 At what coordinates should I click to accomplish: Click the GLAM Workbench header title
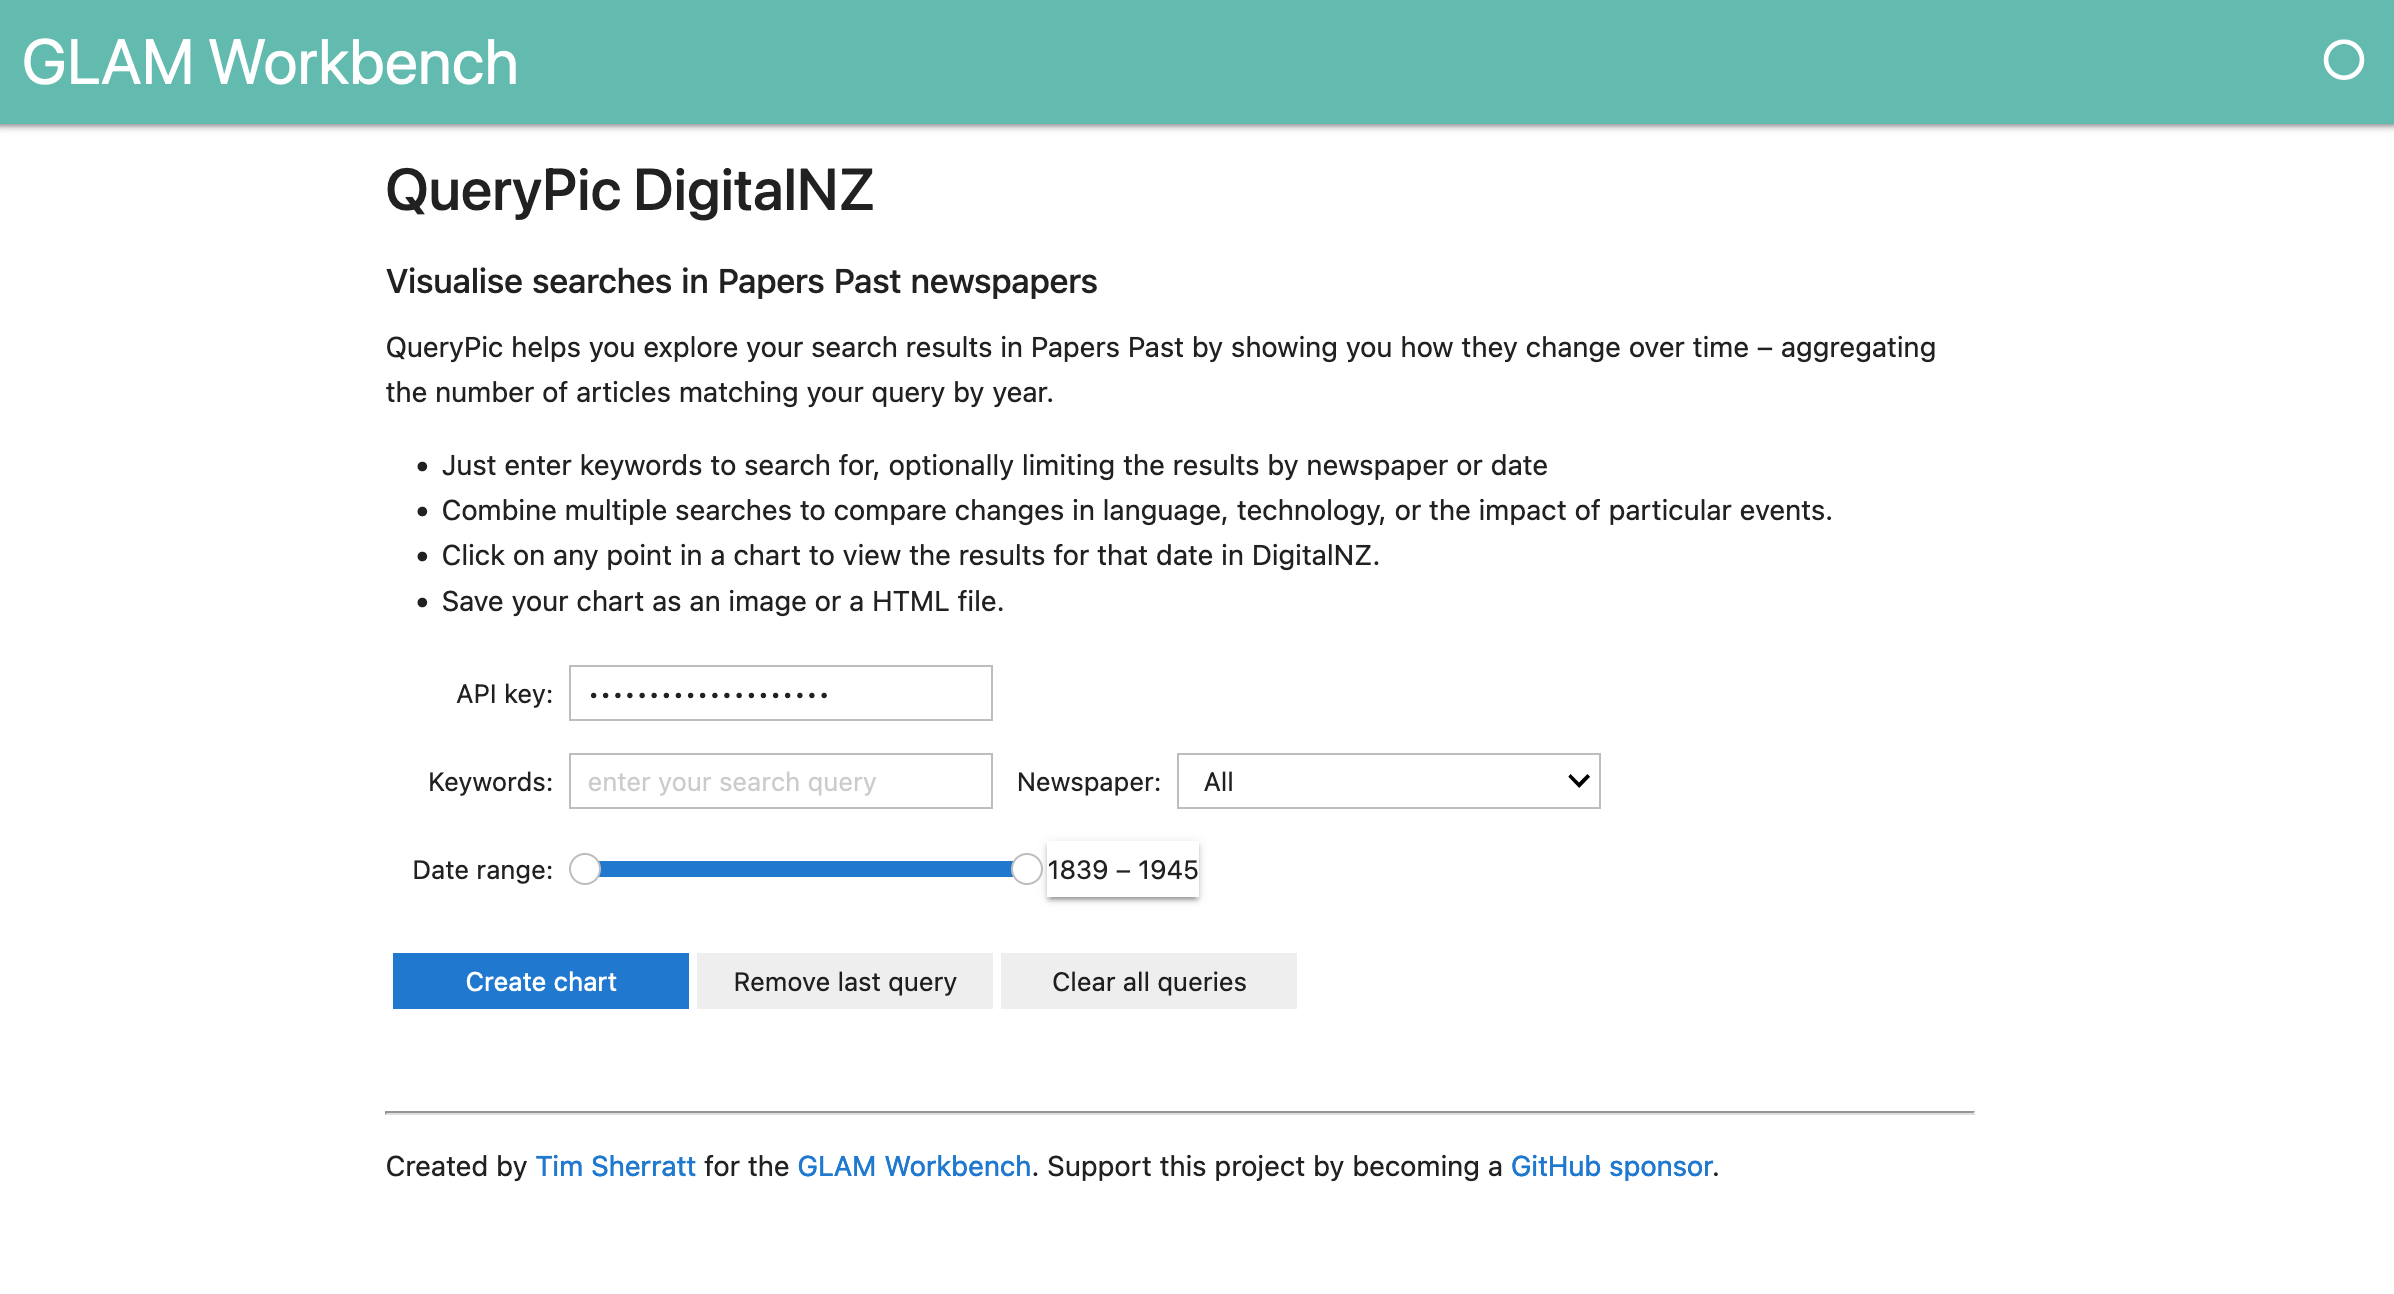[x=270, y=62]
